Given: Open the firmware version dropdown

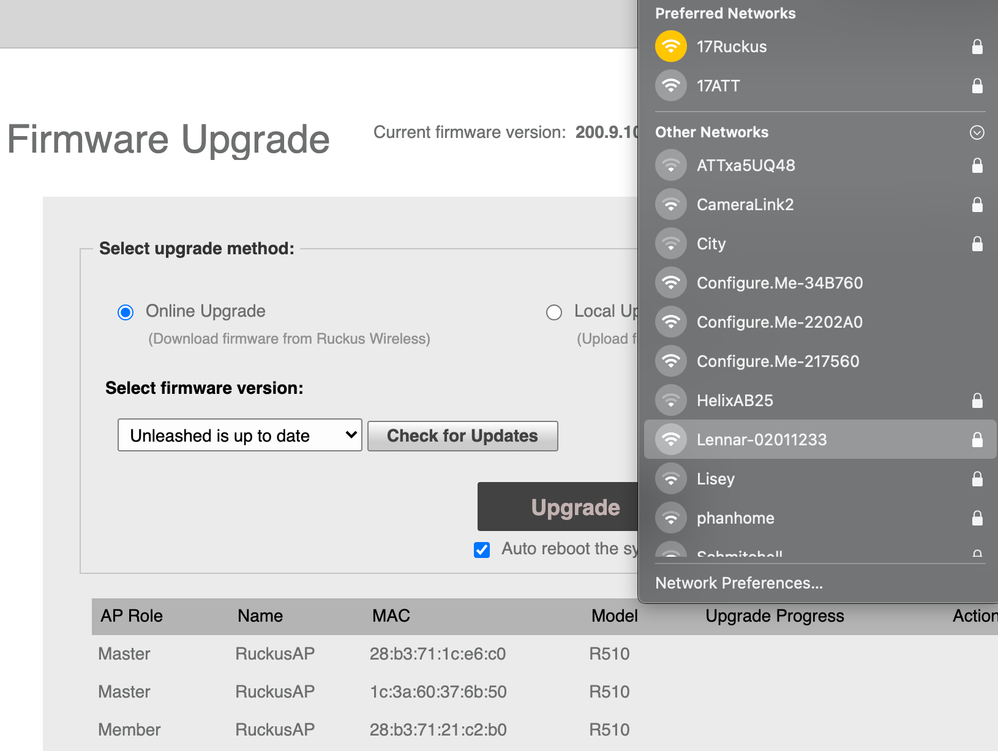Looking at the screenshot, I should point(239,436).
